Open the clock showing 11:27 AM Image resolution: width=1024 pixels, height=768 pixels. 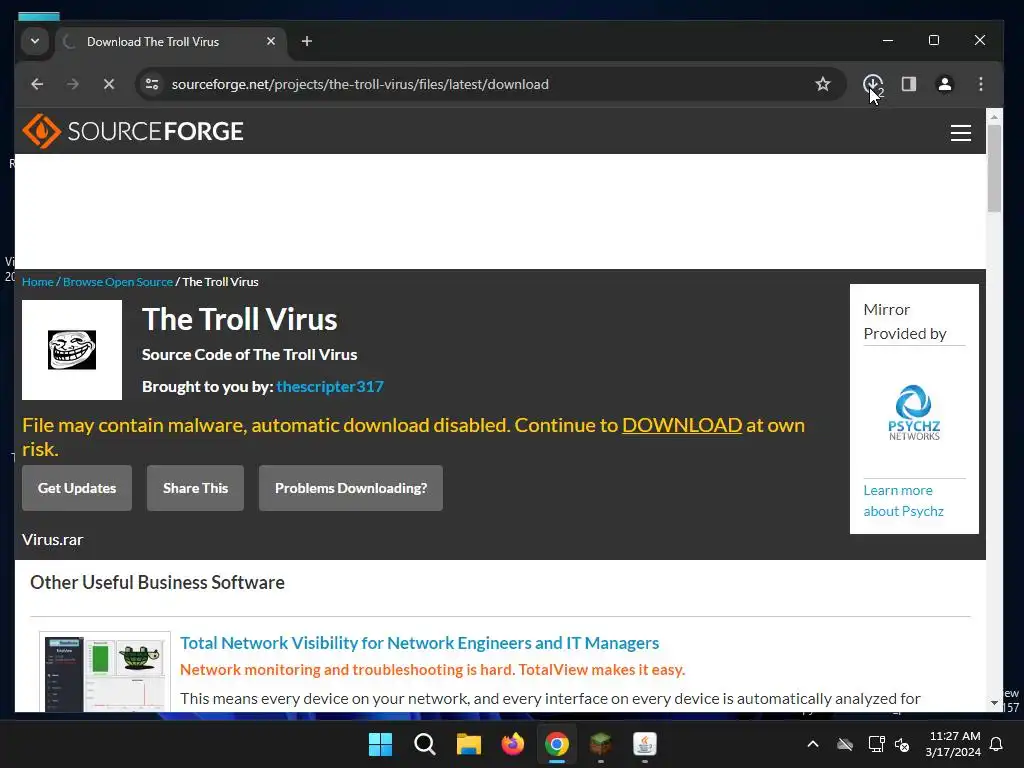[x=953, y=744]
